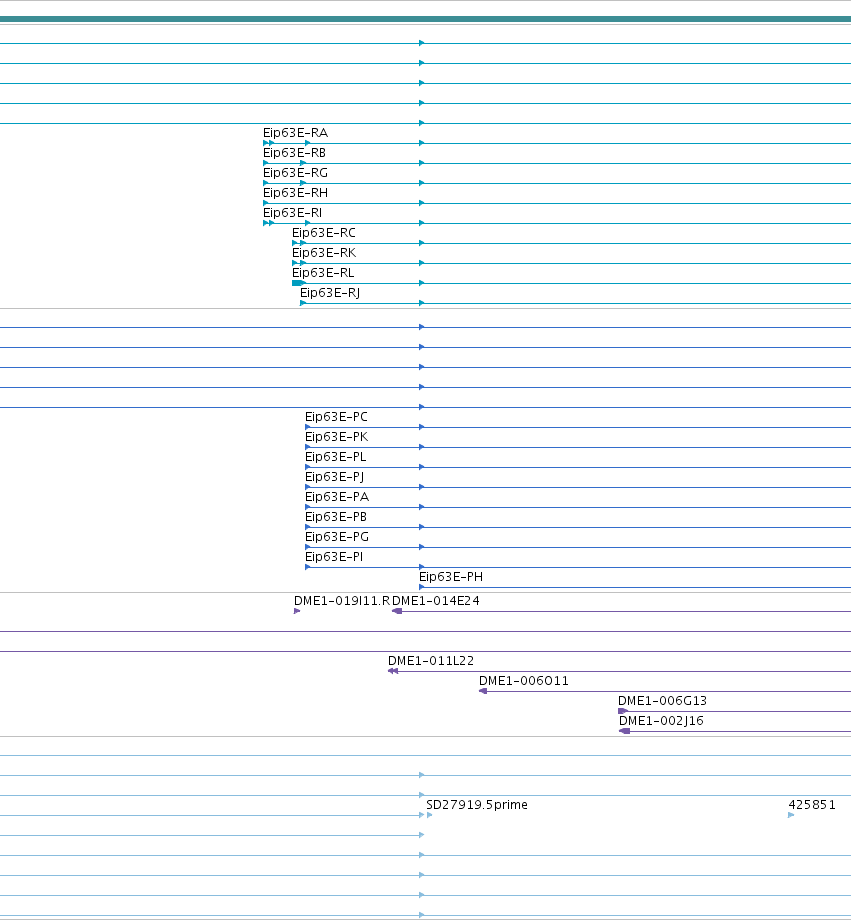The image size is (851, 920).
Task: Click the DME1-011L22 double arrowhead glyph
Action: (393, 671)
